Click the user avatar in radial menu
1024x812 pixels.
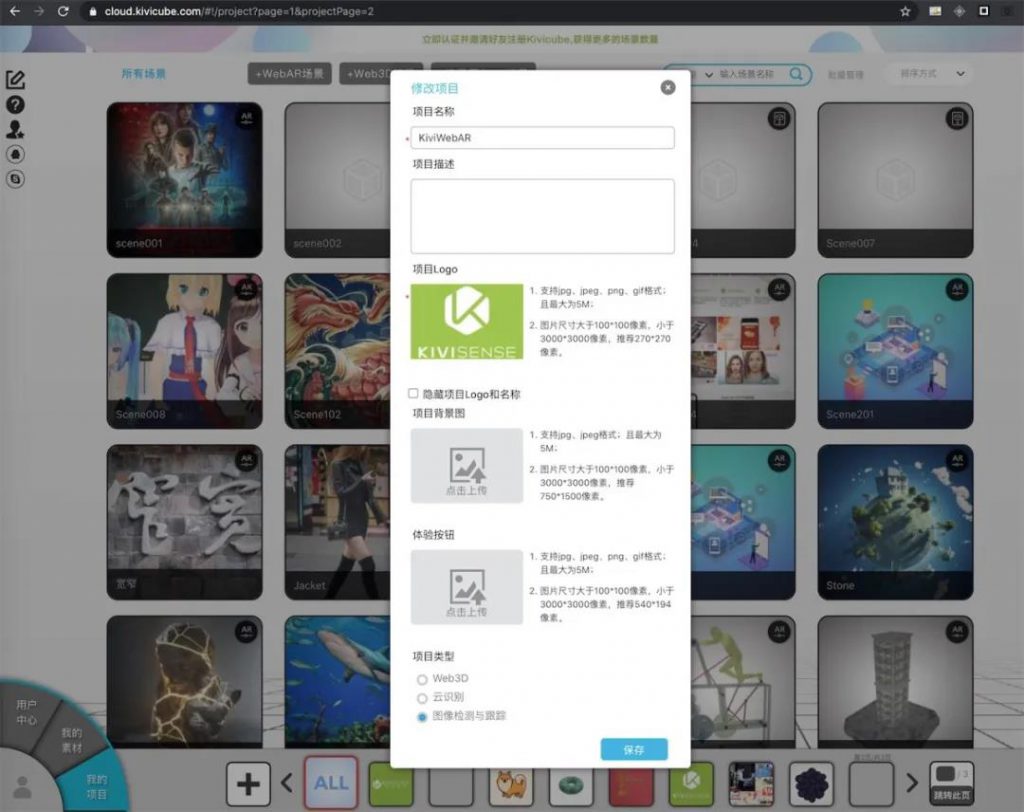tap(22, 787)
